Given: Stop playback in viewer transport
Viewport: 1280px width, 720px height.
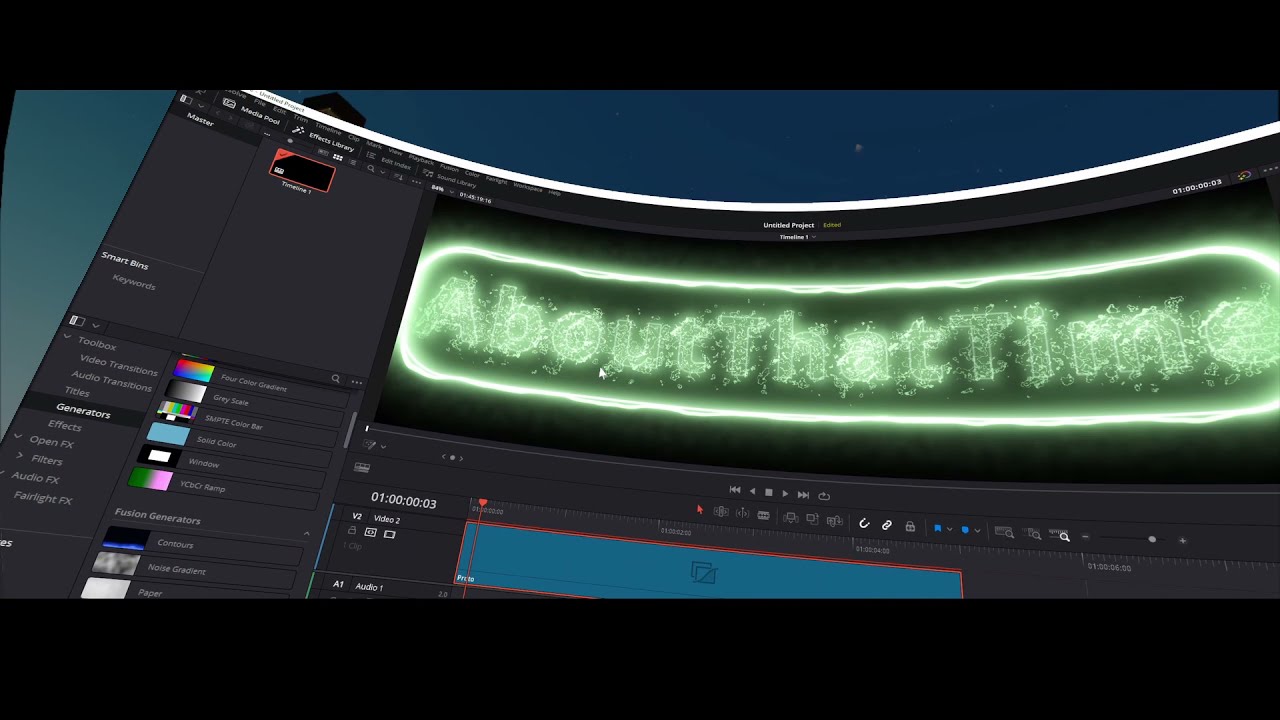Looking at the screenshot, I should coord(768,492).
